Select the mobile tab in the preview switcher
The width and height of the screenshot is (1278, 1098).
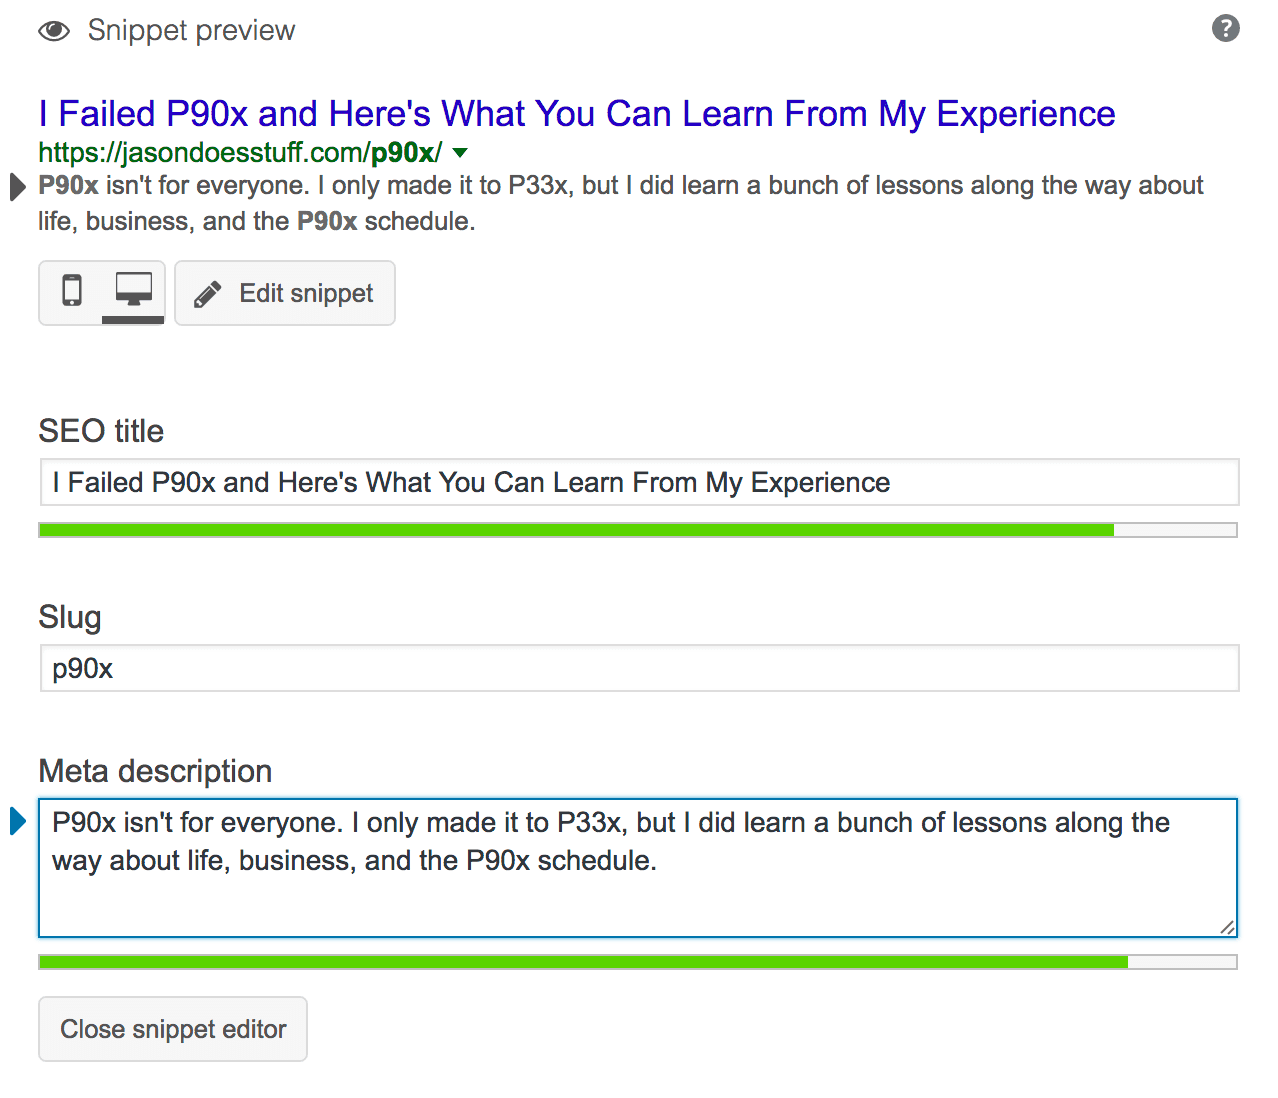(x=71, y=292)
